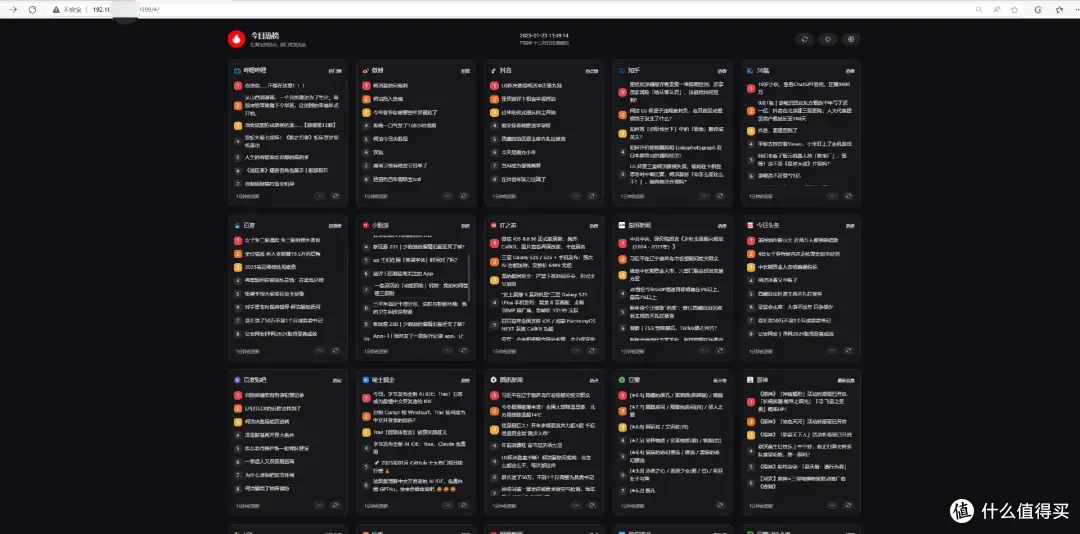Open the more menu on 澎湃新闻 card
Viewport: 1080px width, 534px height.
point(704,350)
